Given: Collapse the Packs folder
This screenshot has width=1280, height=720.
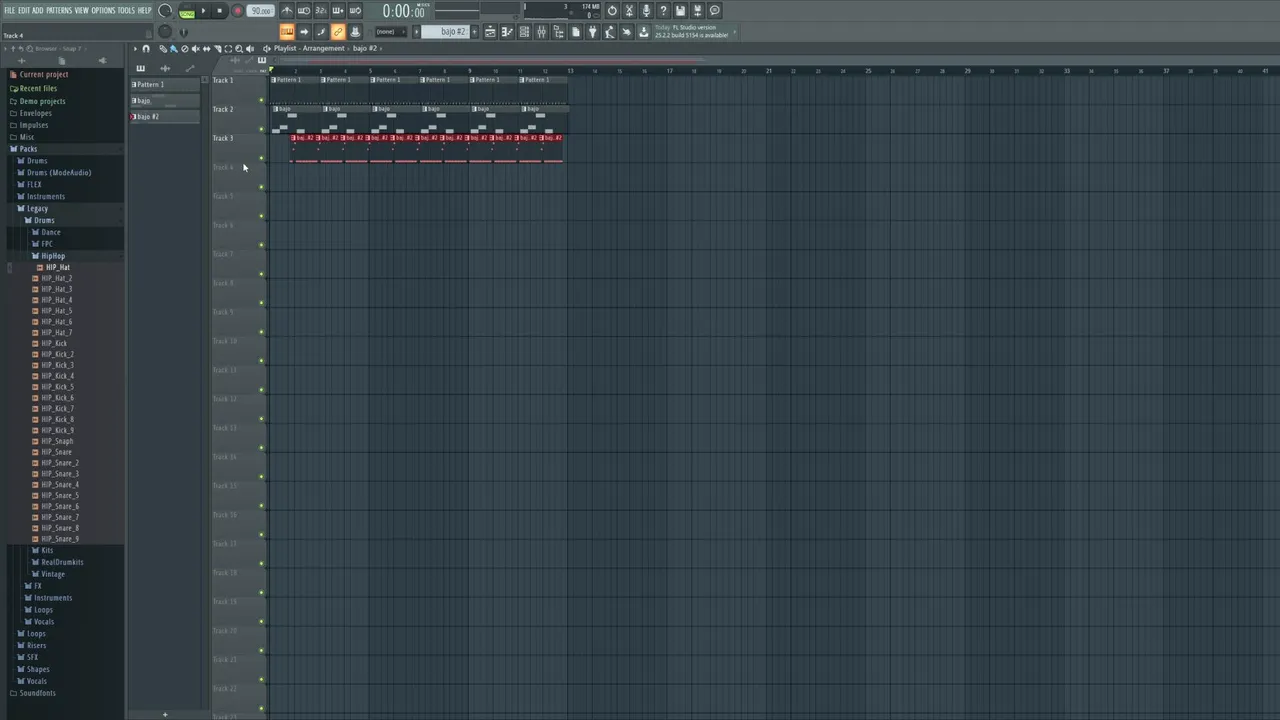Looking at the screenshot, I should pyautogui.click(x=28, y=149).
